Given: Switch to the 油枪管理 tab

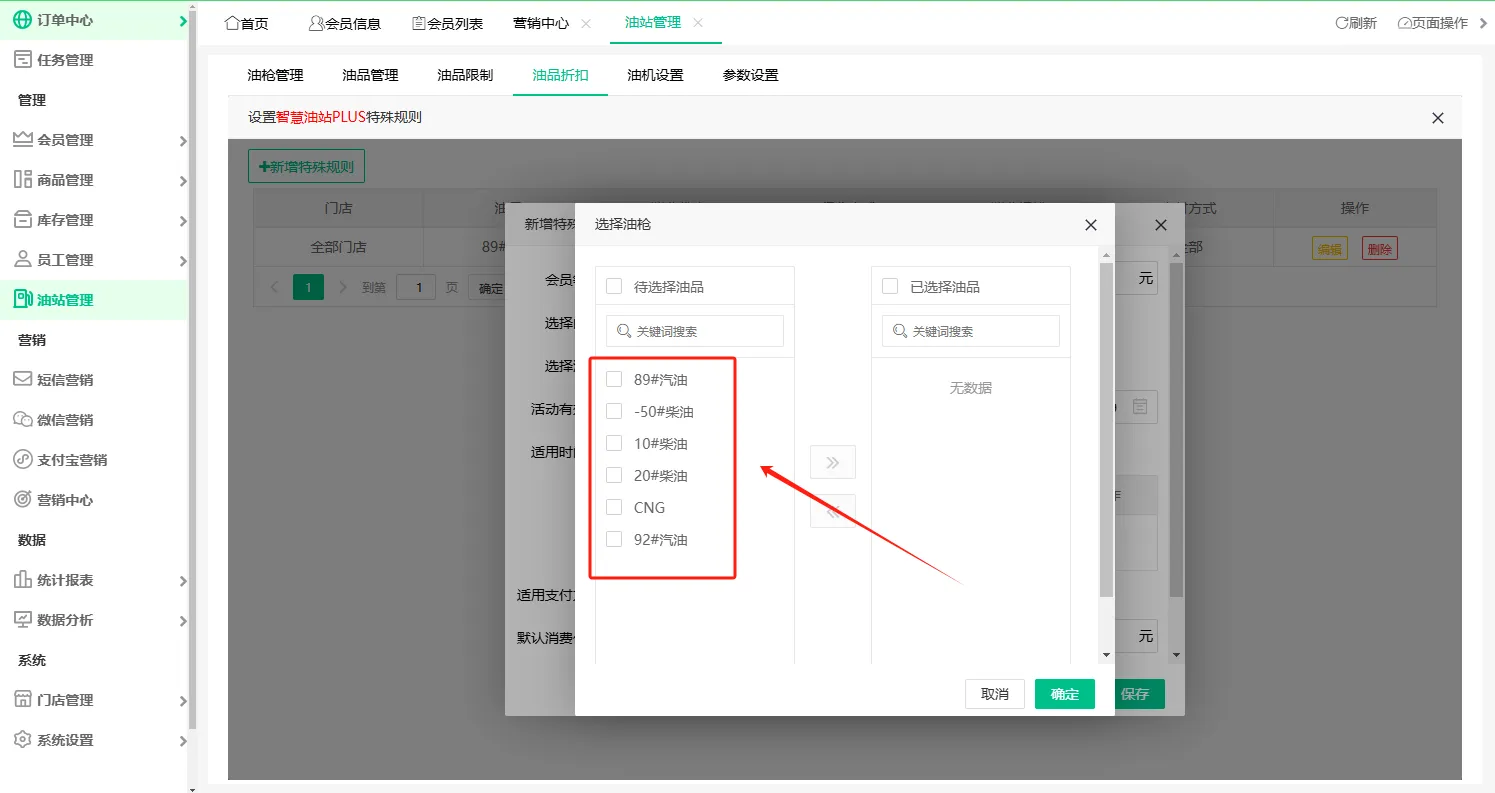Looking at the screenshot, I should point(275,75).
